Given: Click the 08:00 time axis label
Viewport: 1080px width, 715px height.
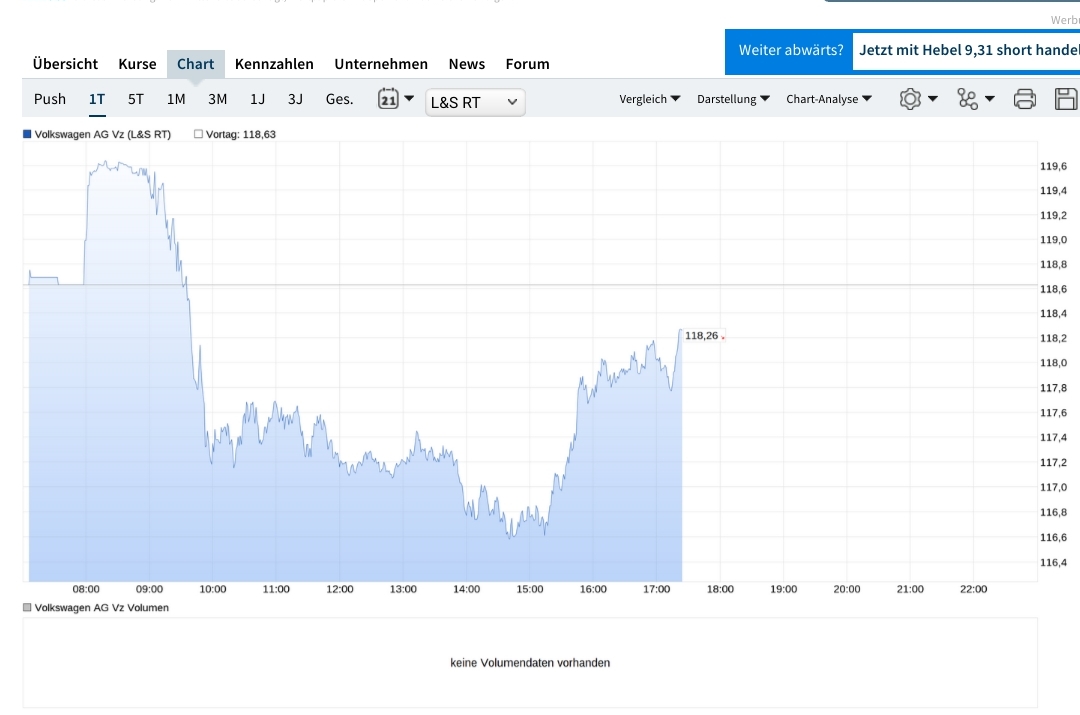Looking at the screenshot, I should pyautogui.click(x=86, y=589).
